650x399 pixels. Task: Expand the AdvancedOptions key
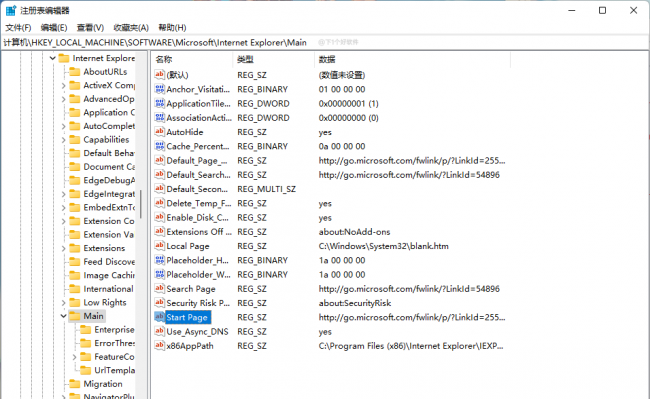pos(63,99)
